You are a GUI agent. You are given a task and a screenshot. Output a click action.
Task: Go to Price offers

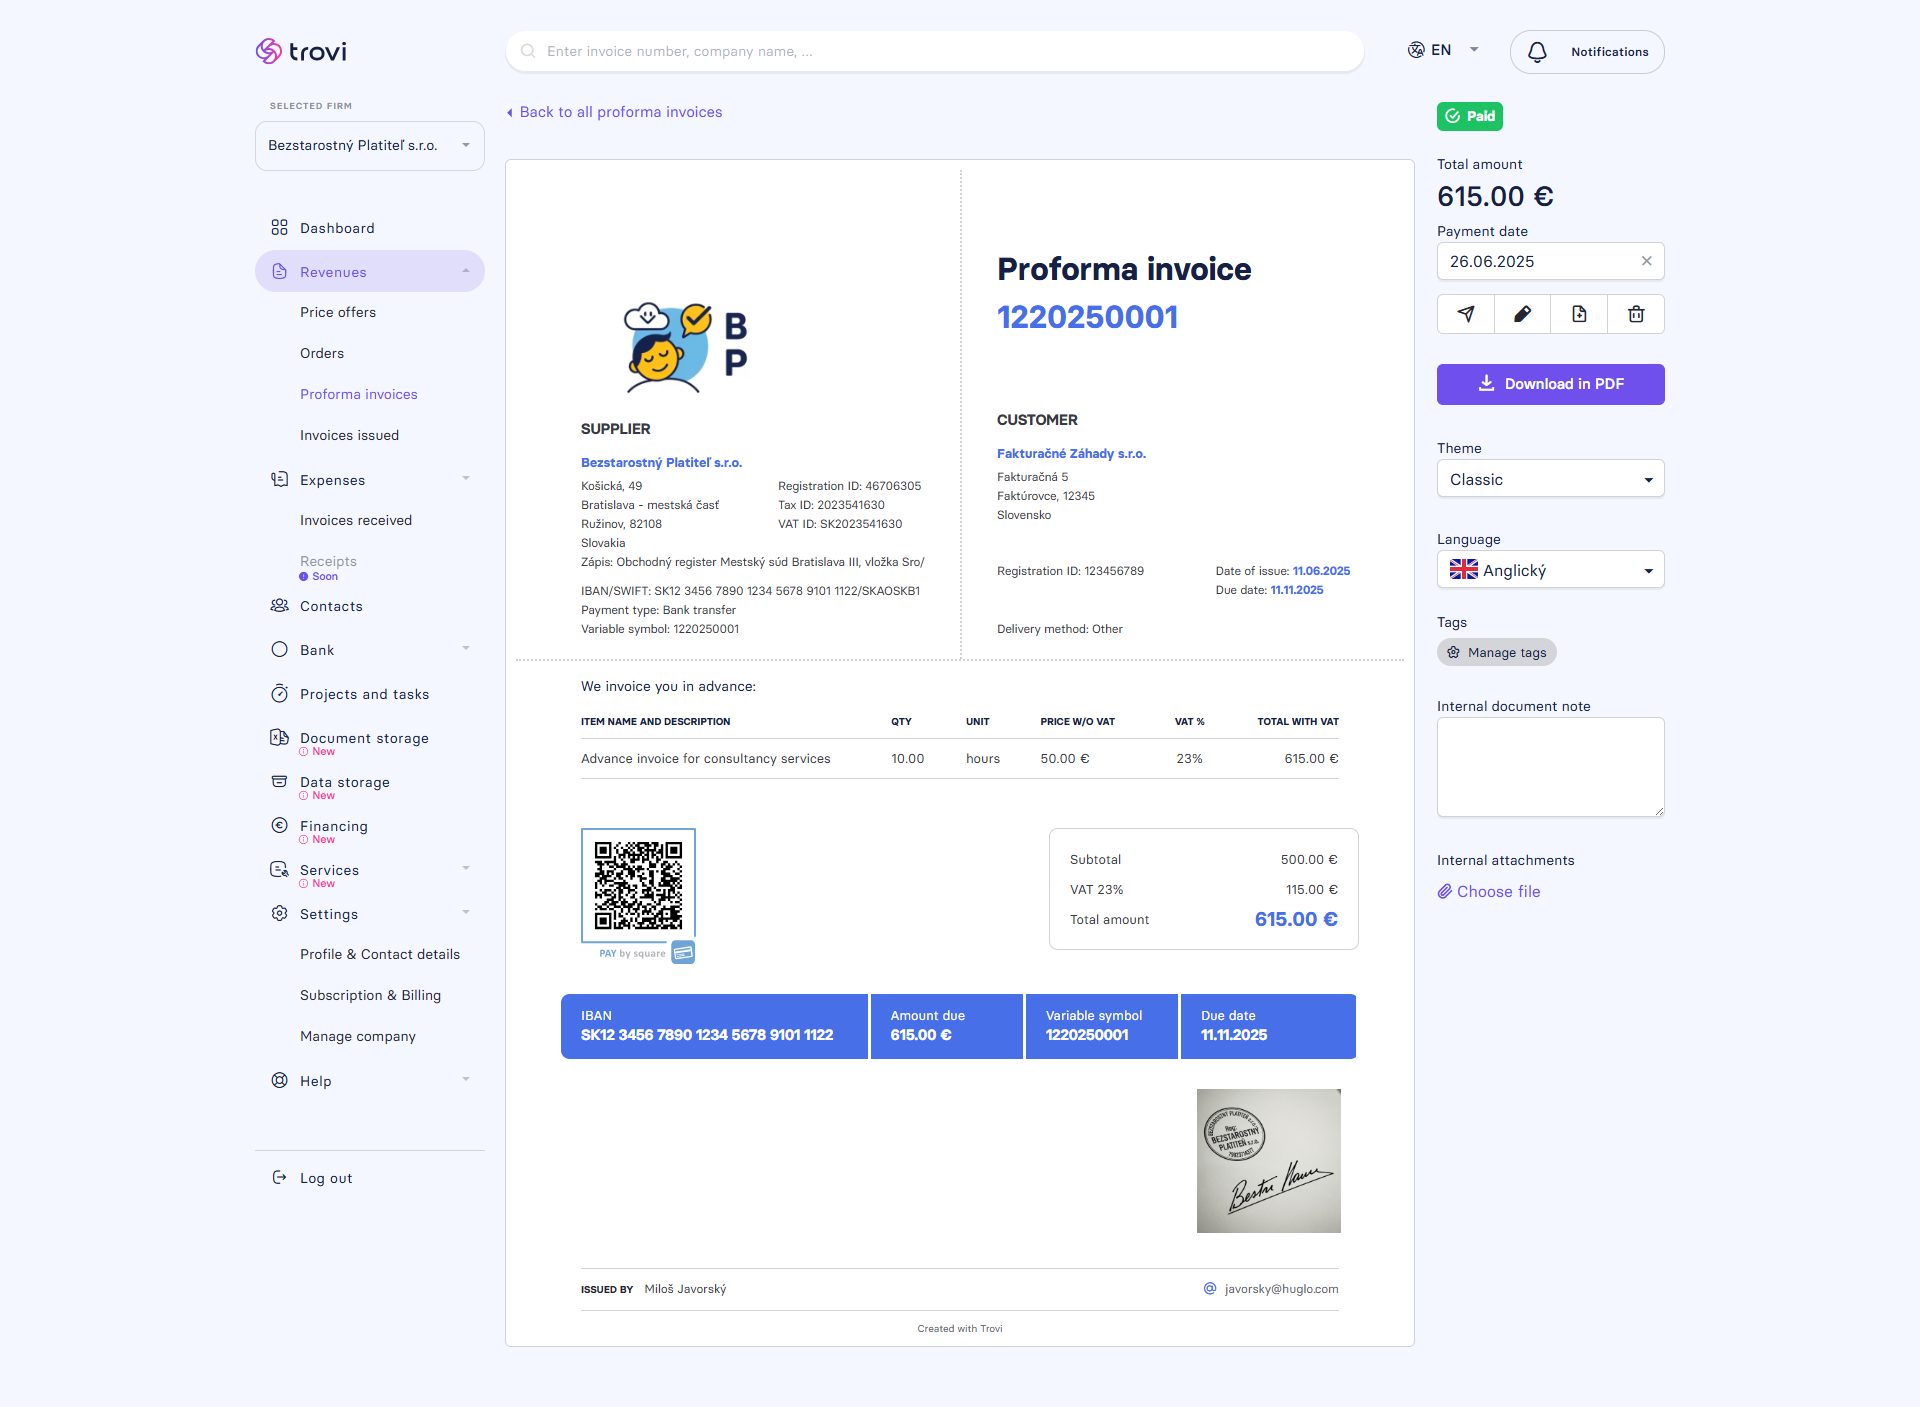click(338, 312)
